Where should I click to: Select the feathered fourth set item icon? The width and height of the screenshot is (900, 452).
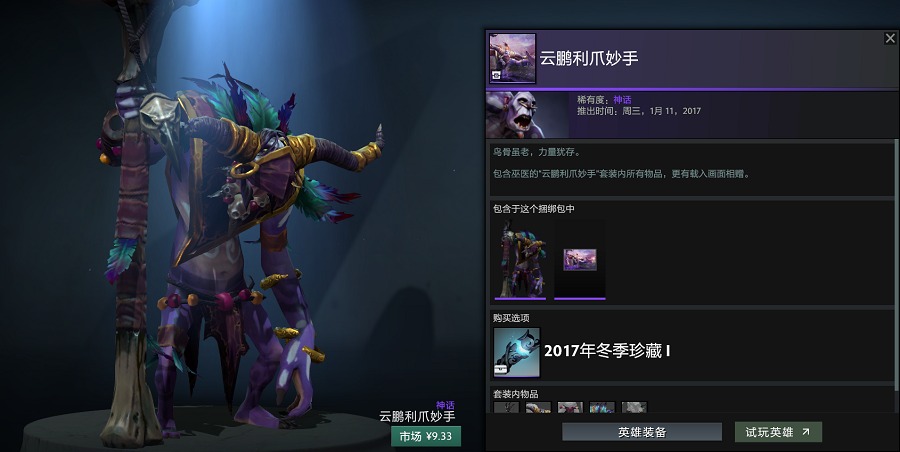click(x=602, y=407)
